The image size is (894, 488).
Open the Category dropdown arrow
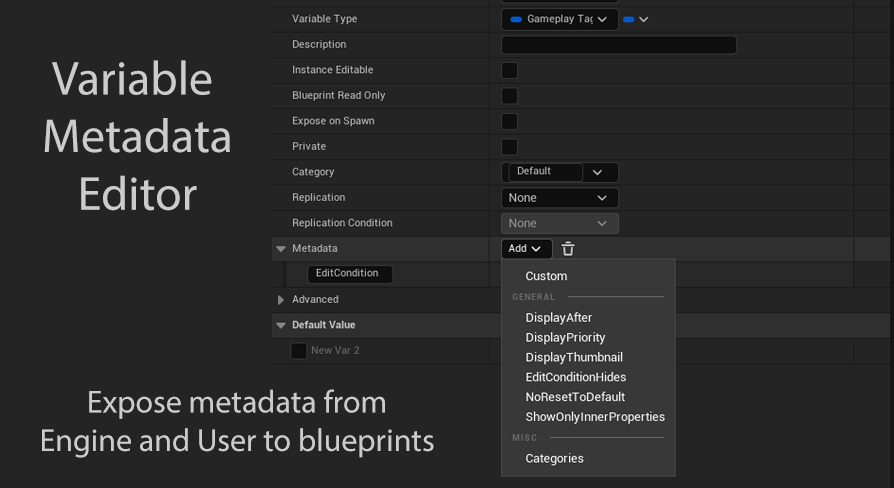pos(597,172)
